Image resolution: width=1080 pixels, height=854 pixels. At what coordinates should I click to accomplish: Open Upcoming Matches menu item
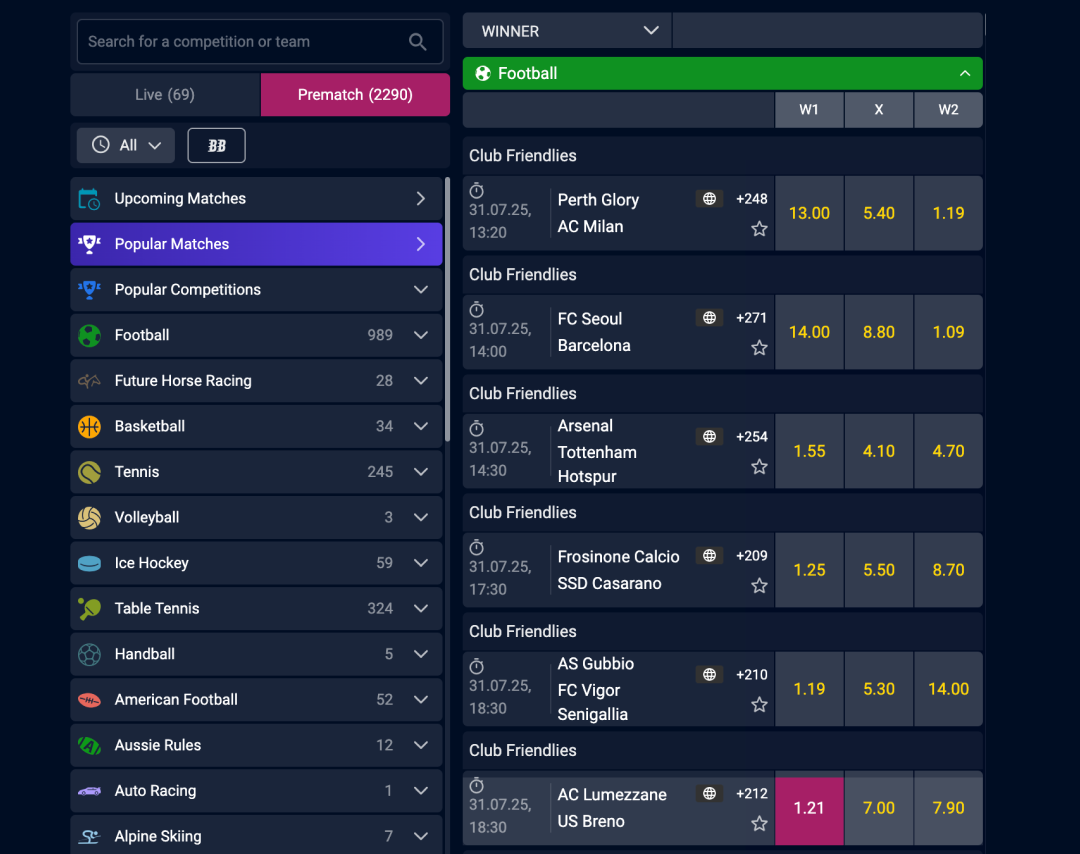click(x=256, y=199)
